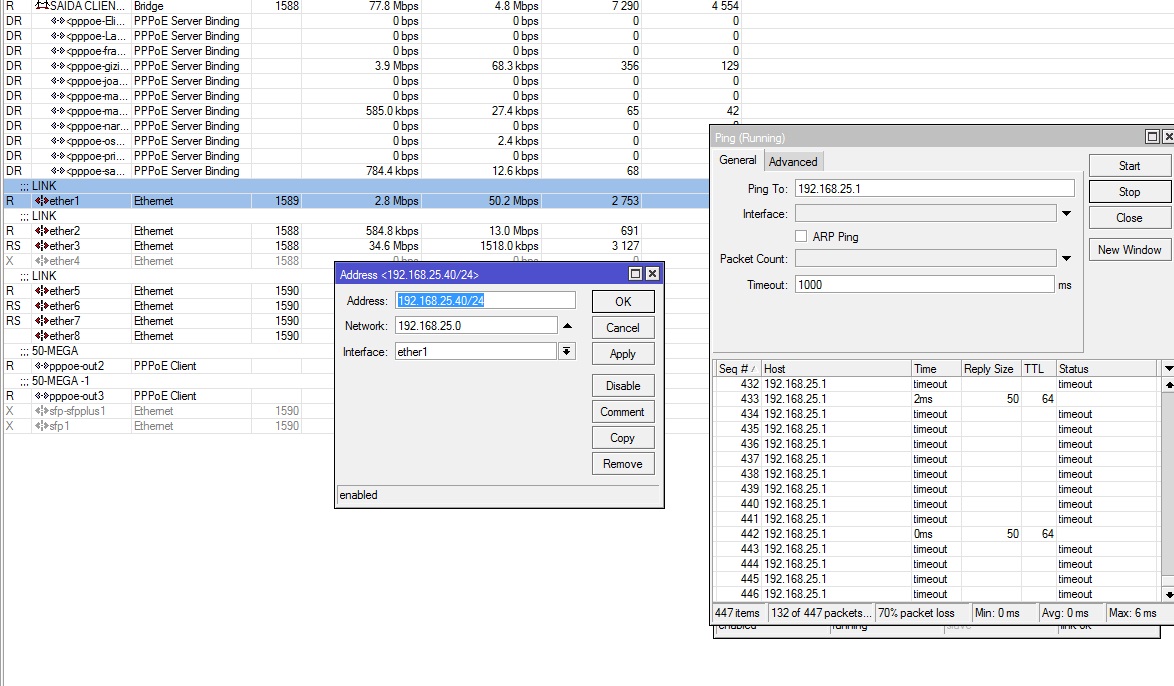Screen dimensions: 1174x686
Task: Click the sfp-sfpplus1 interface icon
Action: click(41, 410)
